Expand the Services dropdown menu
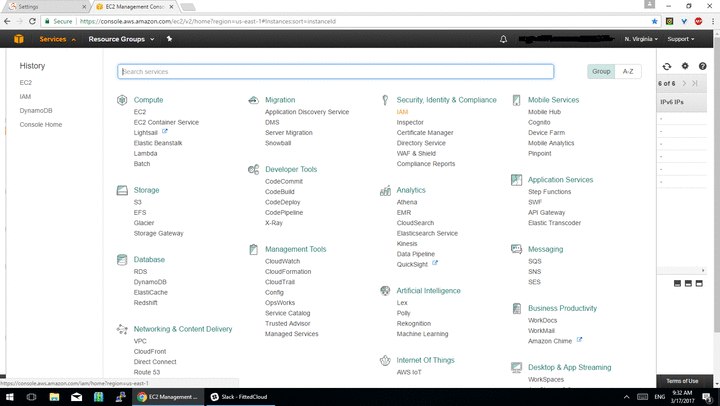The width and height of the screenshot is (720, 406). 56,39
